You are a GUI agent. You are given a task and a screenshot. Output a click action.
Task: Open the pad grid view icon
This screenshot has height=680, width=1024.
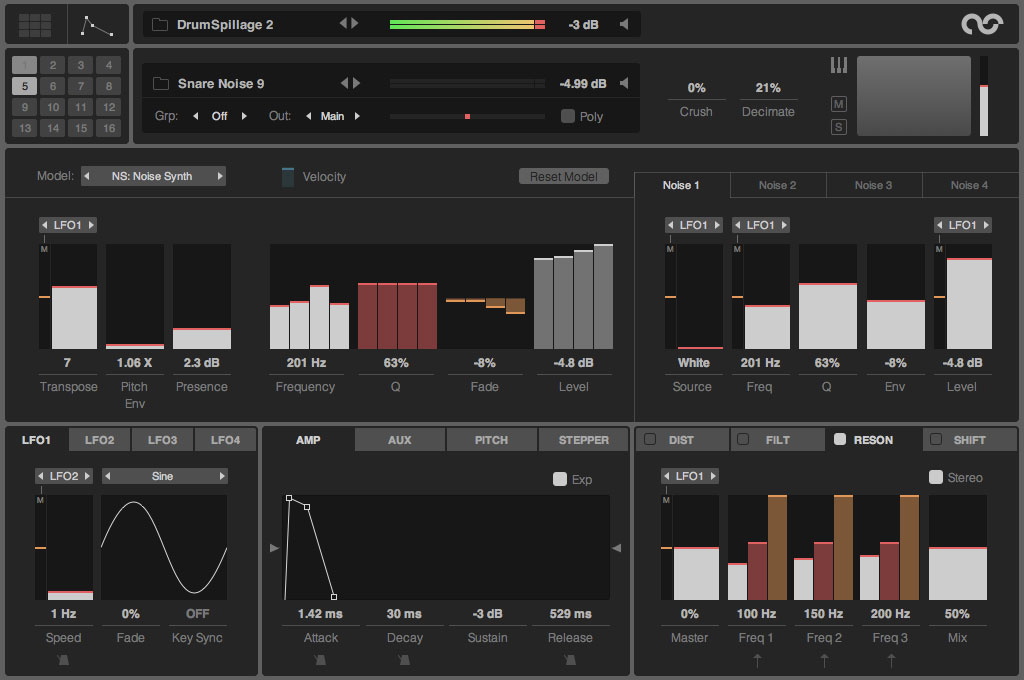click(x=35, y=24)
